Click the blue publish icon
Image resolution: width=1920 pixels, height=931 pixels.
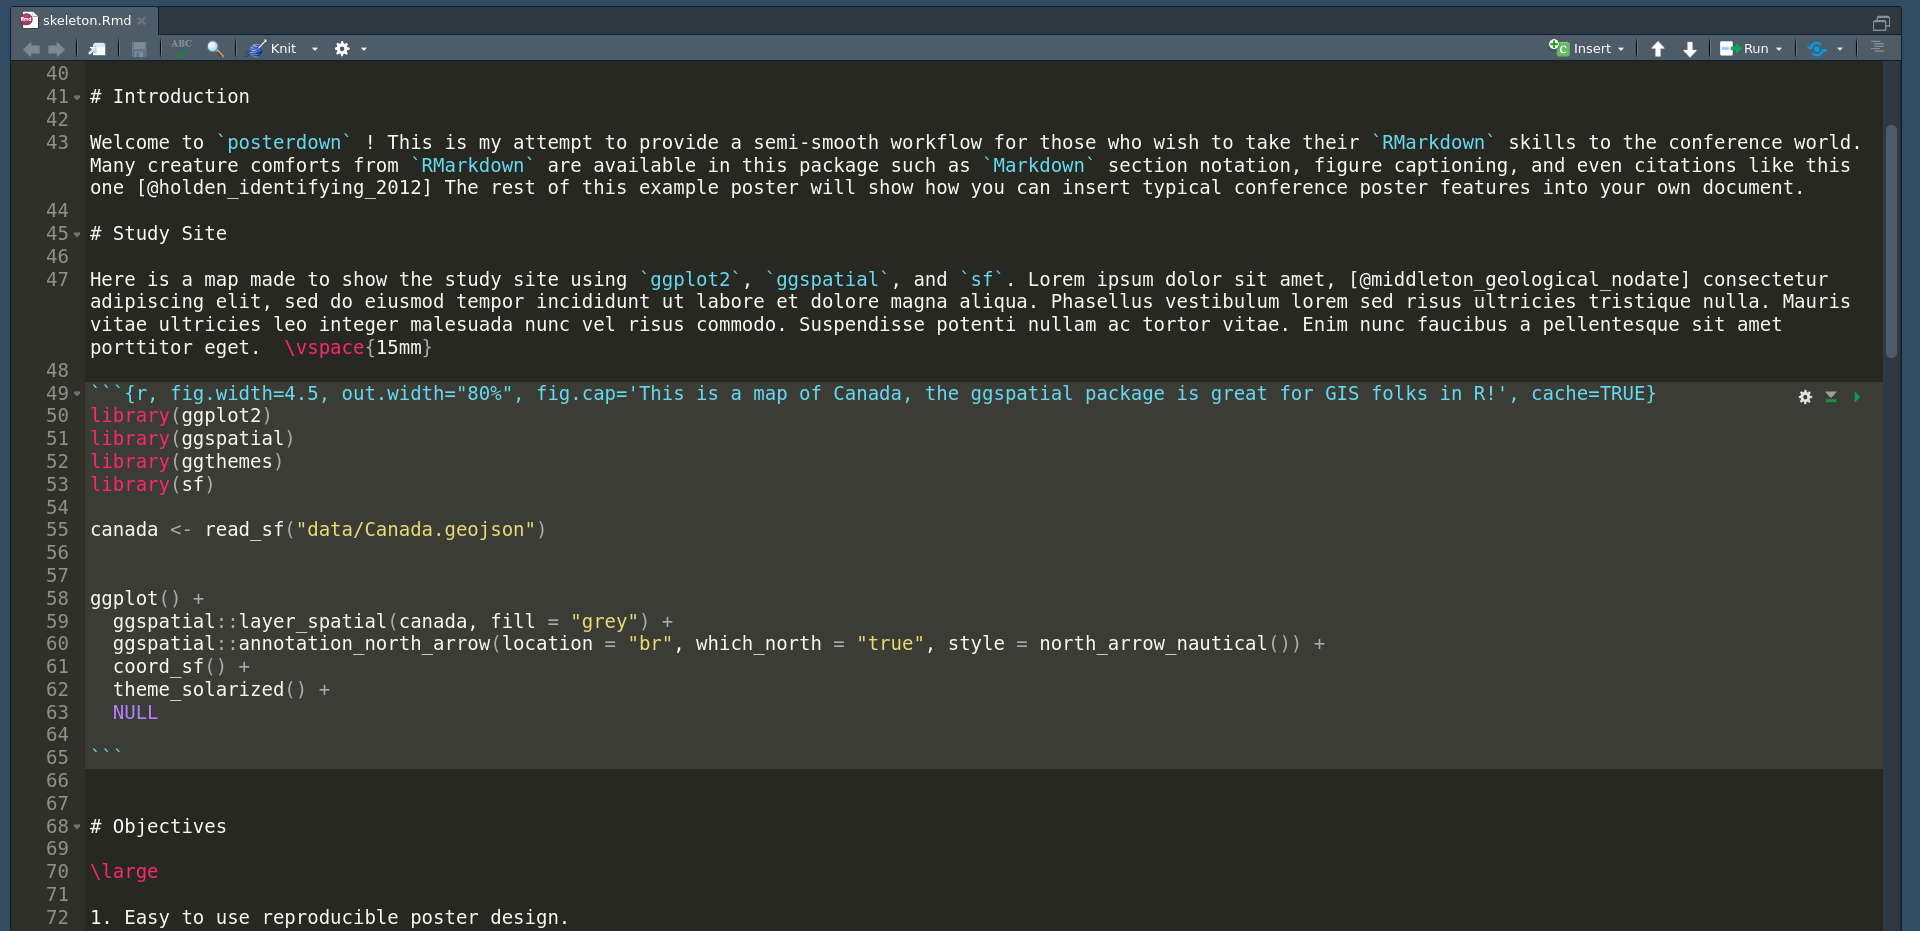pos(1817,48)
